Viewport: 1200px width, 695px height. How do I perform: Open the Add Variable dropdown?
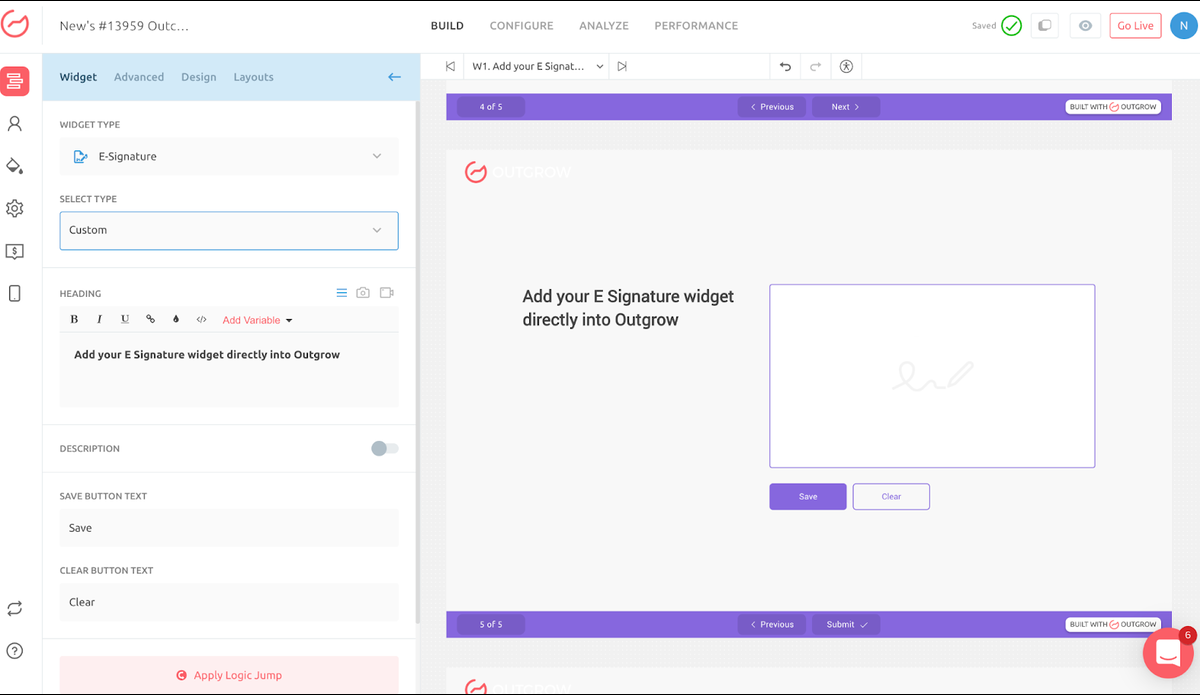click(257, 320)
